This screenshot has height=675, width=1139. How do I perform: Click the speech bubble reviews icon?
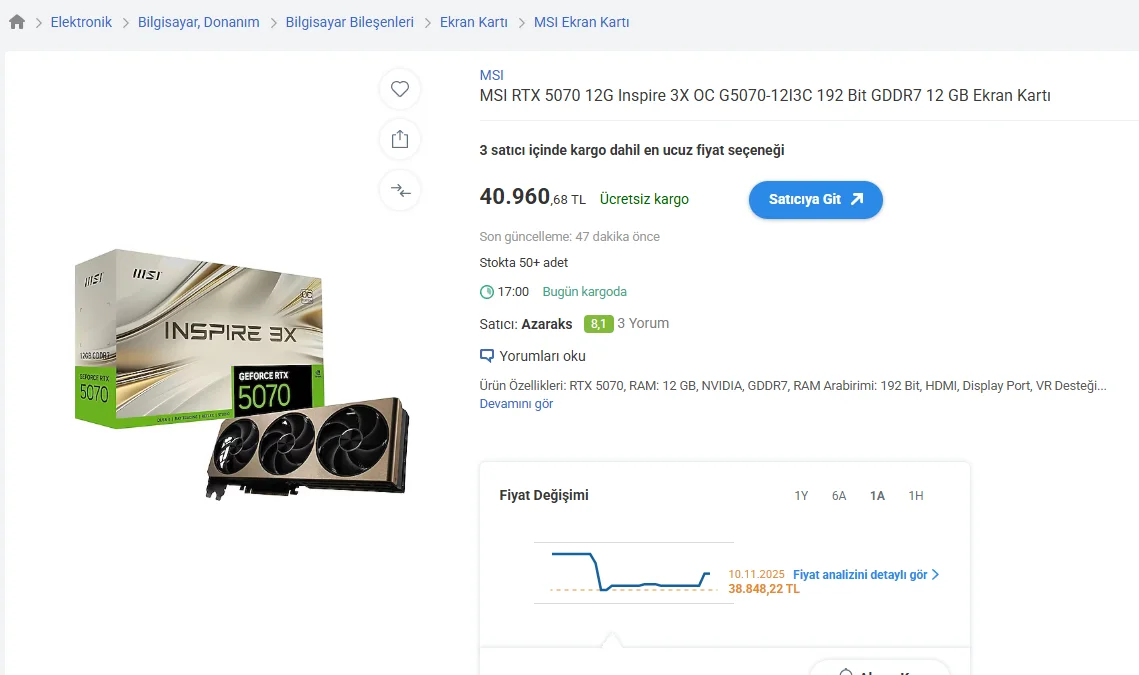click(487, 356)
